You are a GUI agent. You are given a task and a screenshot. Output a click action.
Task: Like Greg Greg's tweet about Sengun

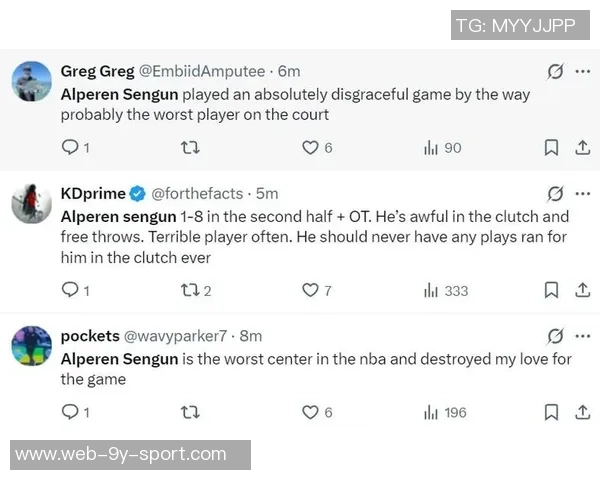click(x=310, y=148)
